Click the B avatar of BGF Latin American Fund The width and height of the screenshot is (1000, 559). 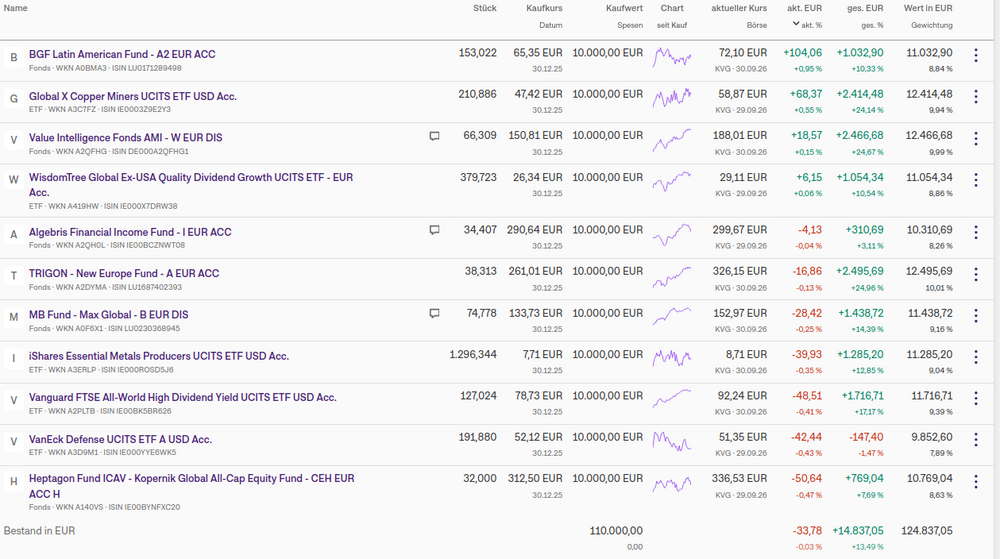click(13, 58)
